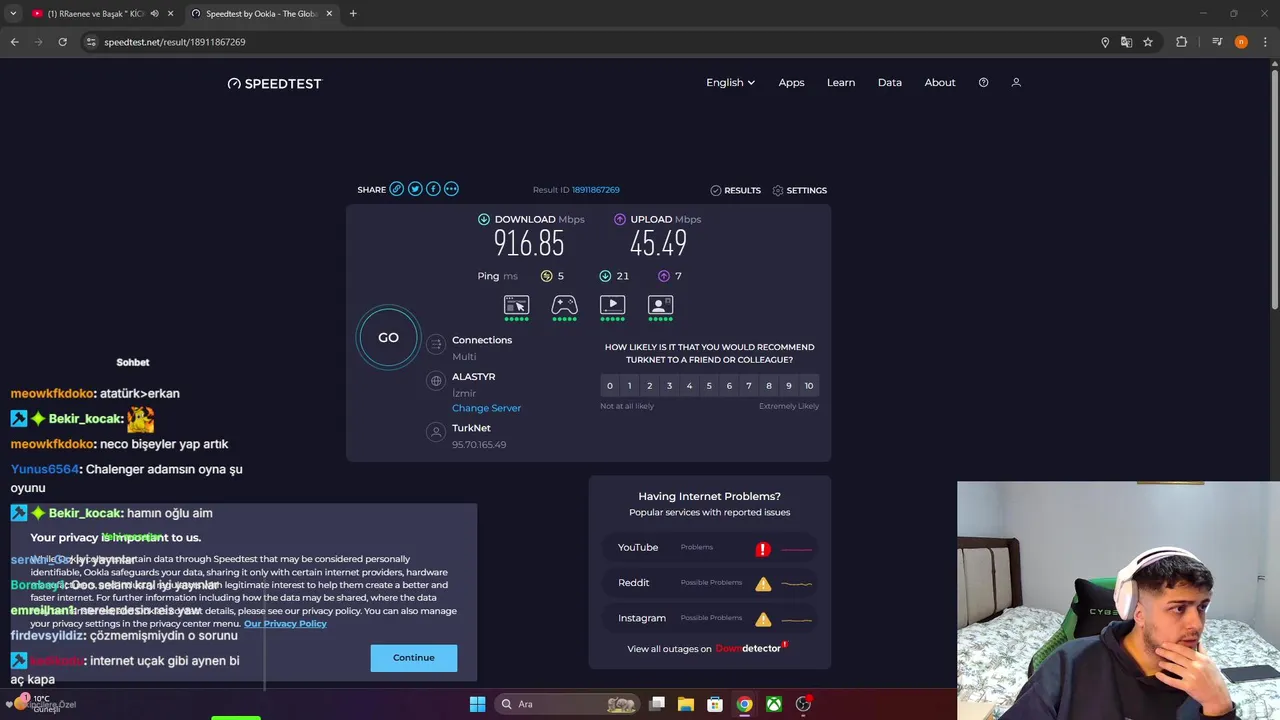Click the download arrow icon

pyautogui.click(x=484, y=219)
